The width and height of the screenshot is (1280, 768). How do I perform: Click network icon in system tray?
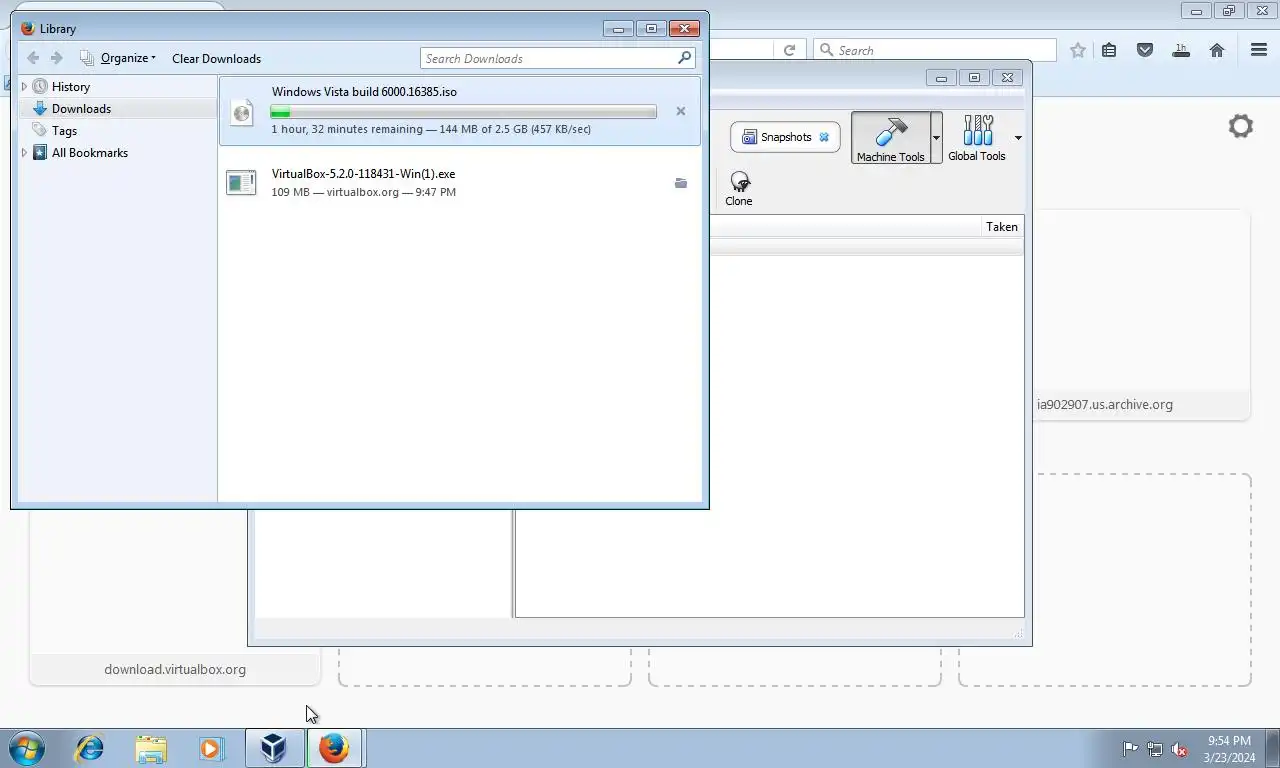tap(1154, 749)
